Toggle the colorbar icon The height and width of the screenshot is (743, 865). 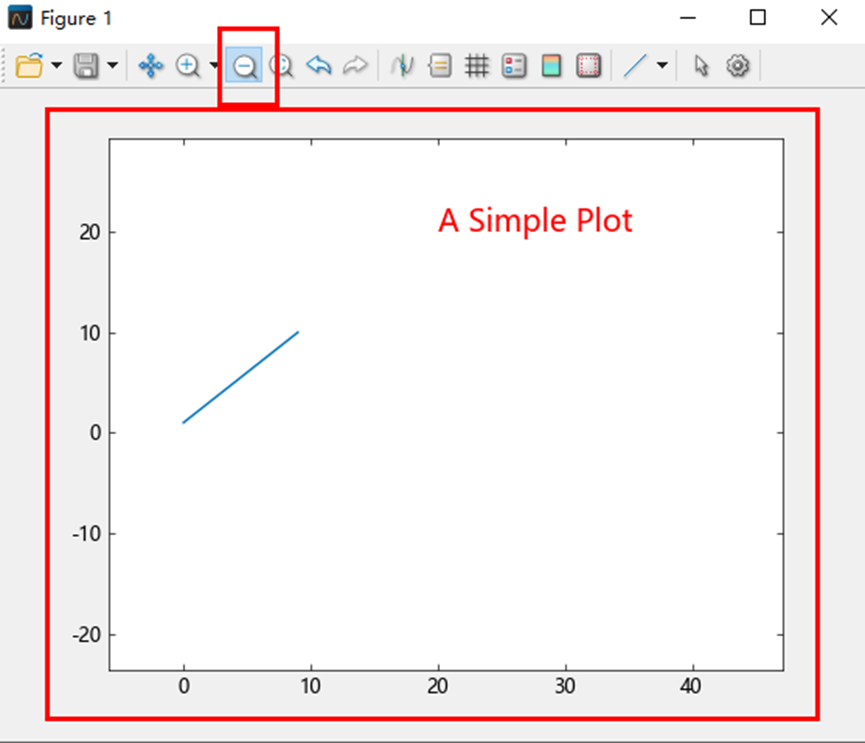tap(551, 66)
